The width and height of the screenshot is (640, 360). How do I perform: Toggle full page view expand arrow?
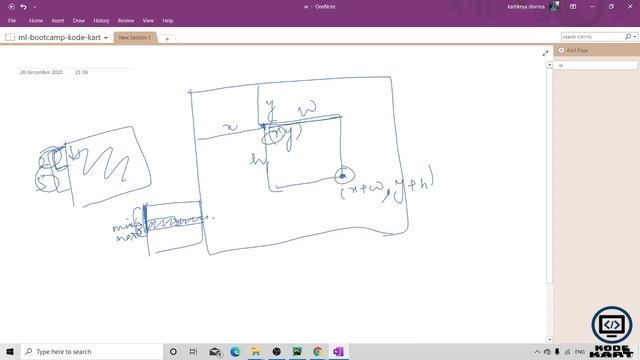tap(545, 53)
